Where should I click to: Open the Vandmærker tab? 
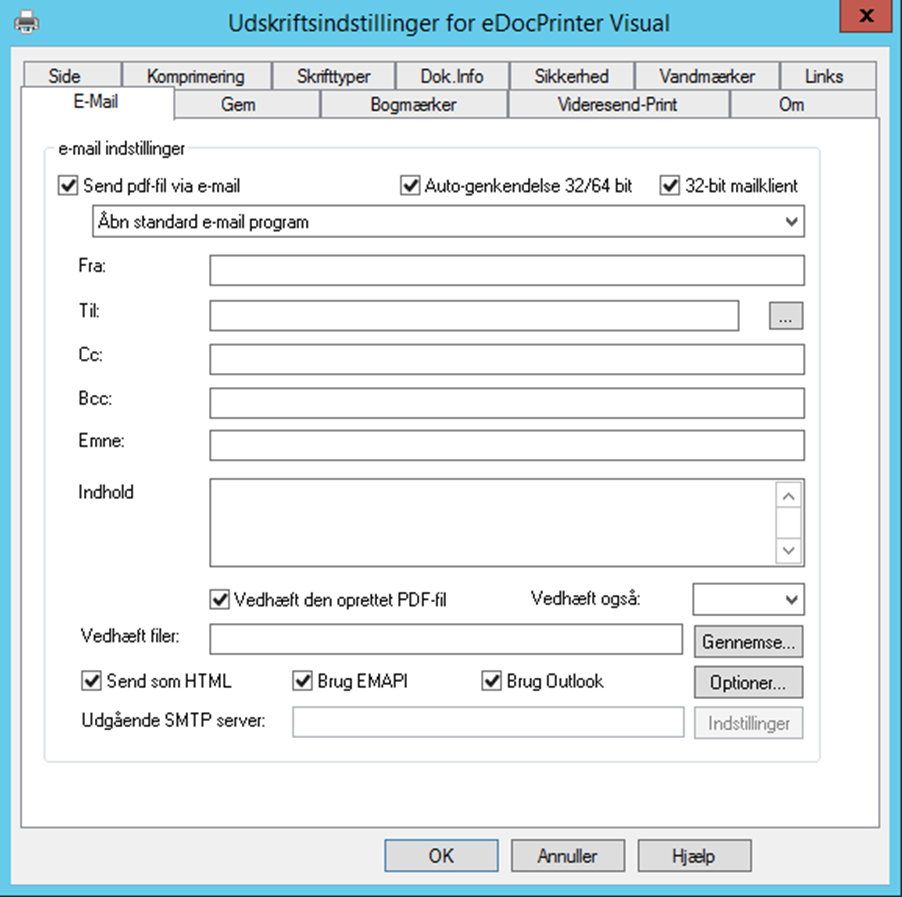tap(706, 76)
